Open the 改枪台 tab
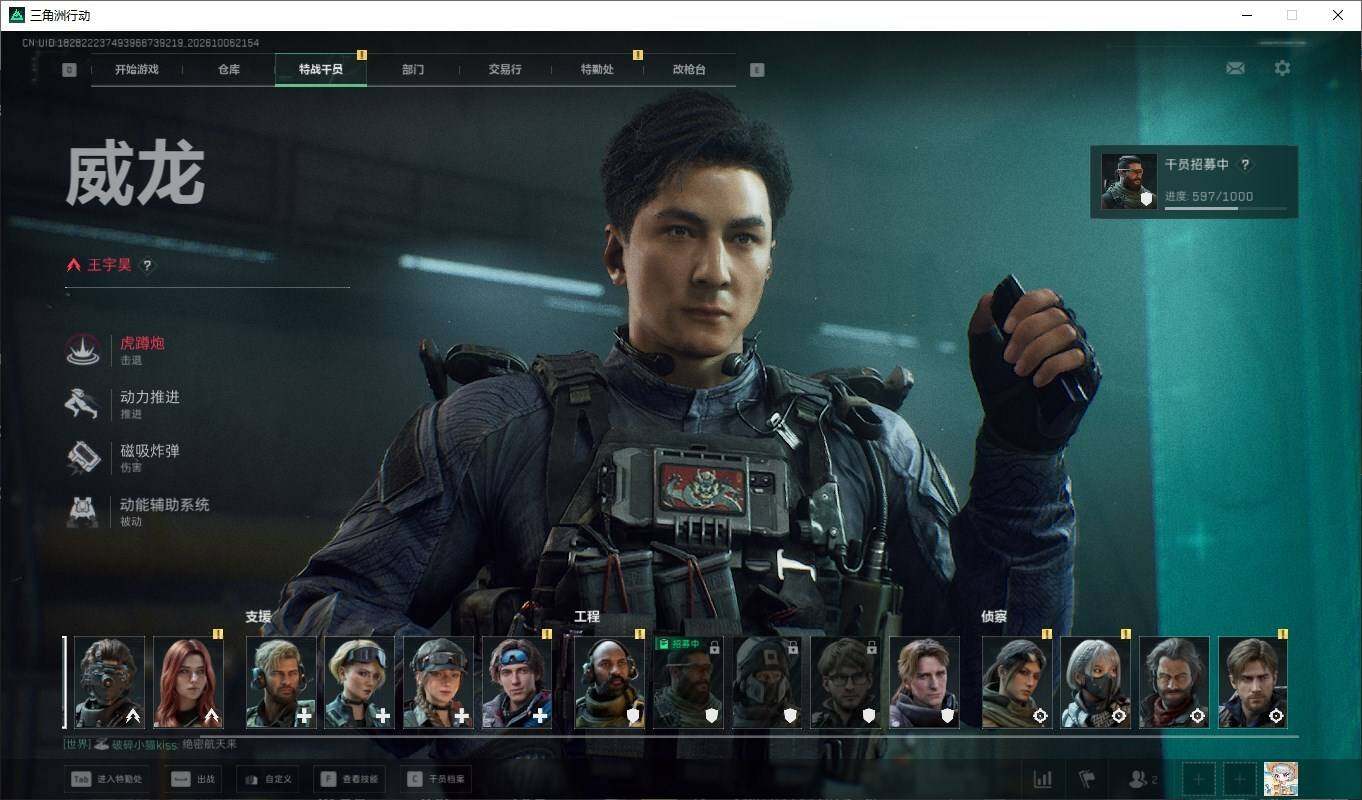This screenshot has width=1362, height=800. click(x=689, y=70)
